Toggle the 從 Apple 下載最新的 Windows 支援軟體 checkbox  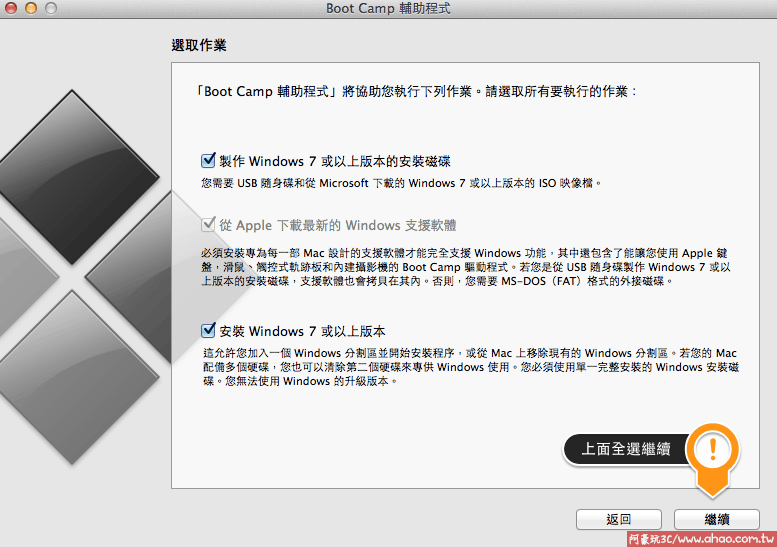[x=208, y=225]
